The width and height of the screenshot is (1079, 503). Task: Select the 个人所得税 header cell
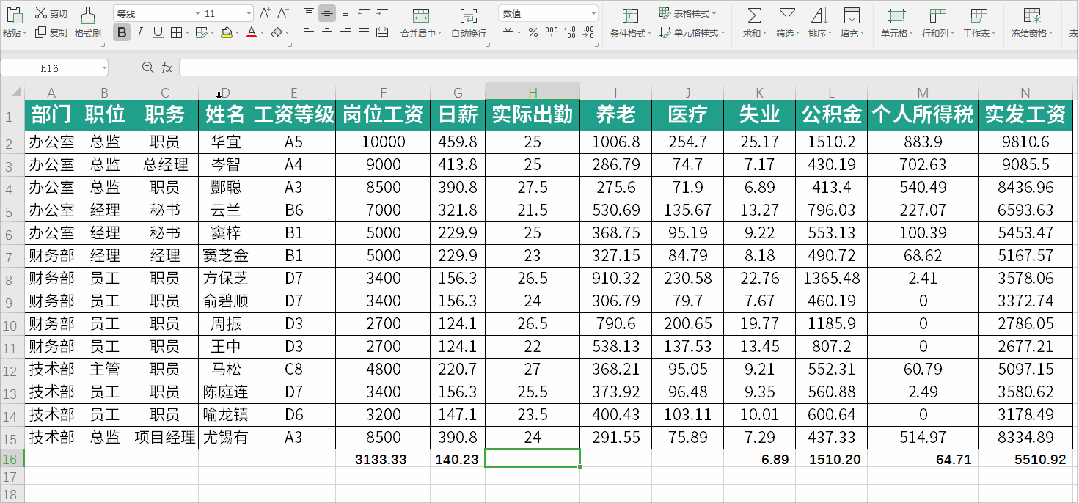(x=922, y=116)
